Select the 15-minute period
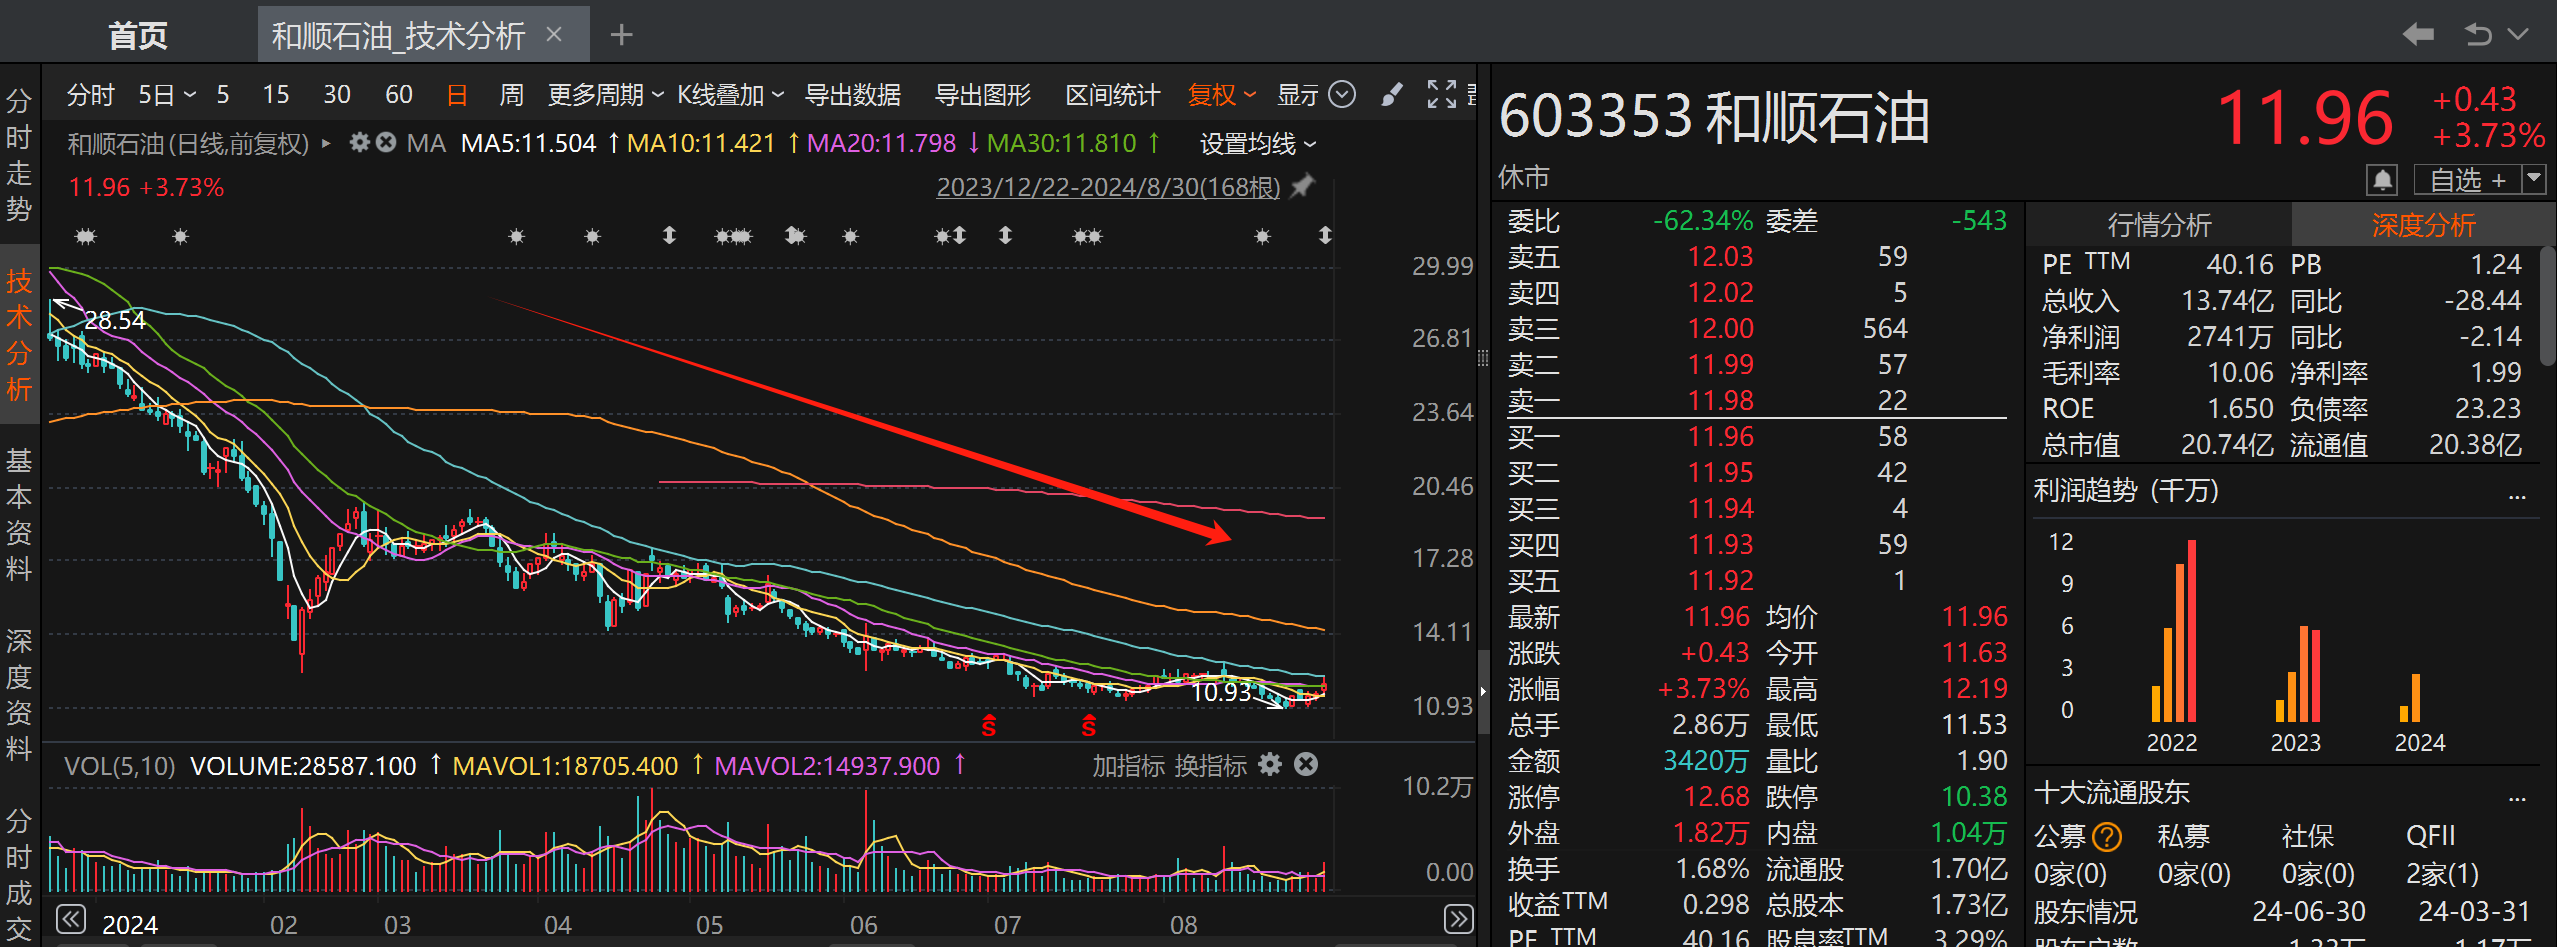The height and width of the screenshot is (947, 2557). (x=276, y=95)
